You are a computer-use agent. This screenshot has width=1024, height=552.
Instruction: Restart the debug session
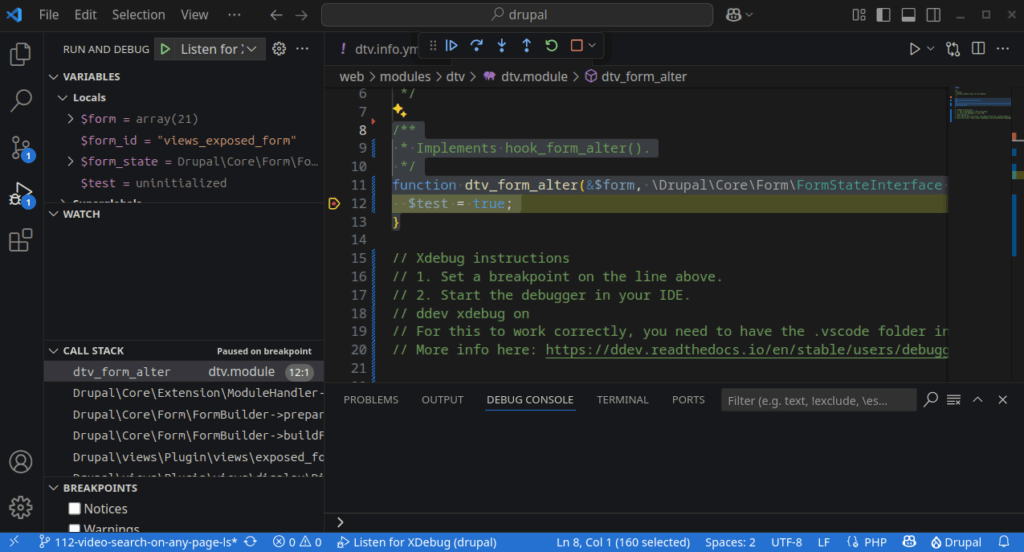(x=551, y=46)
